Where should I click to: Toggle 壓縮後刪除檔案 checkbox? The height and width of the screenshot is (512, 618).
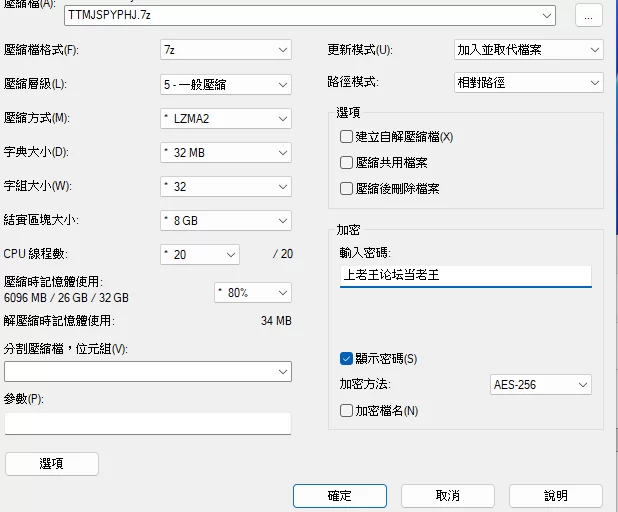point(347,188)
